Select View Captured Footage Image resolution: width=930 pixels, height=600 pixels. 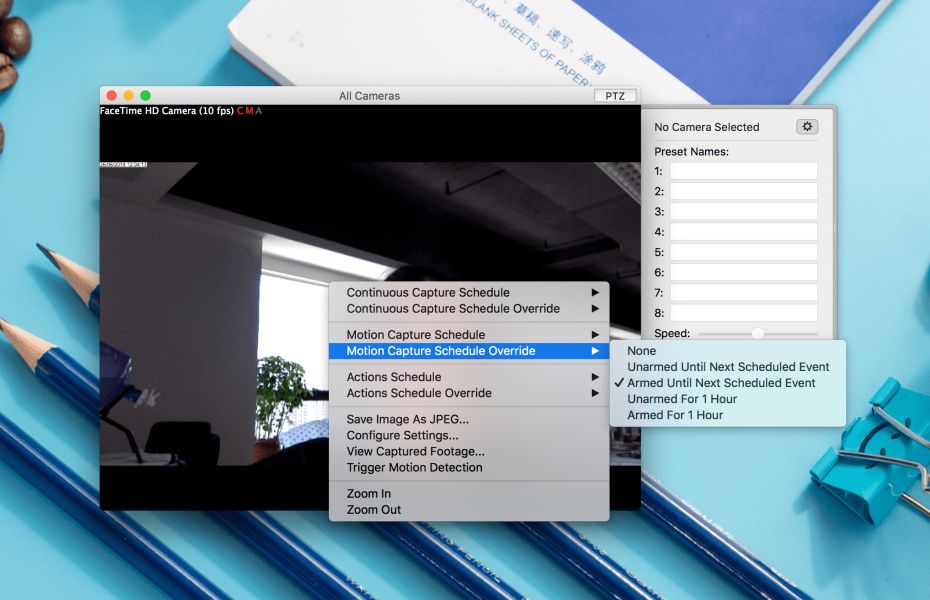469,451
